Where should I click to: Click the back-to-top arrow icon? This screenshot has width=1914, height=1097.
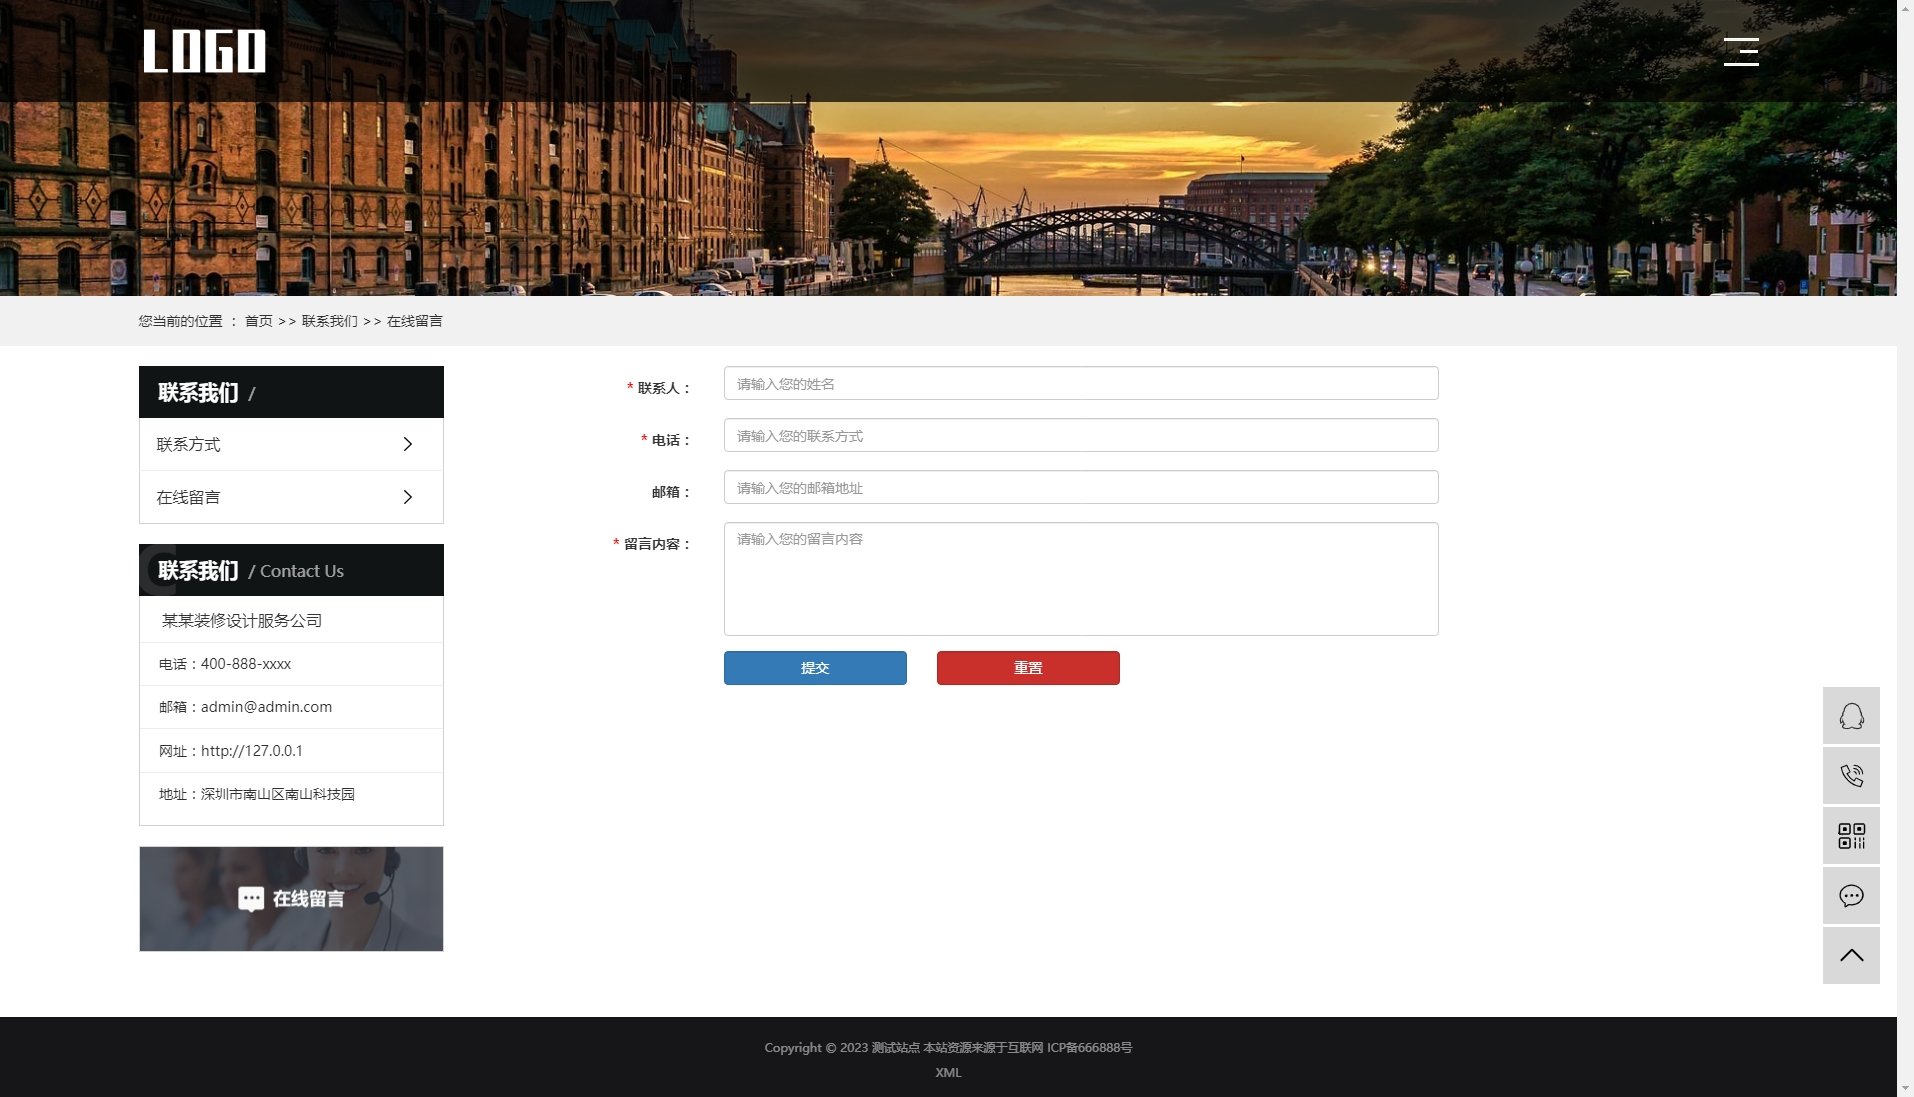pyautogui.click(x=1851, y=956)
